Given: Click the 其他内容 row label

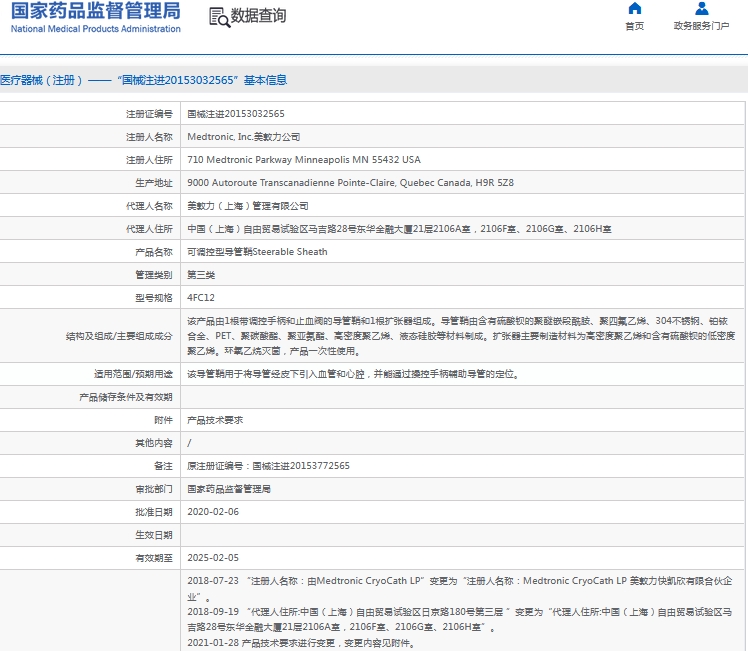Looking at the screenshot, I should 154,443.
